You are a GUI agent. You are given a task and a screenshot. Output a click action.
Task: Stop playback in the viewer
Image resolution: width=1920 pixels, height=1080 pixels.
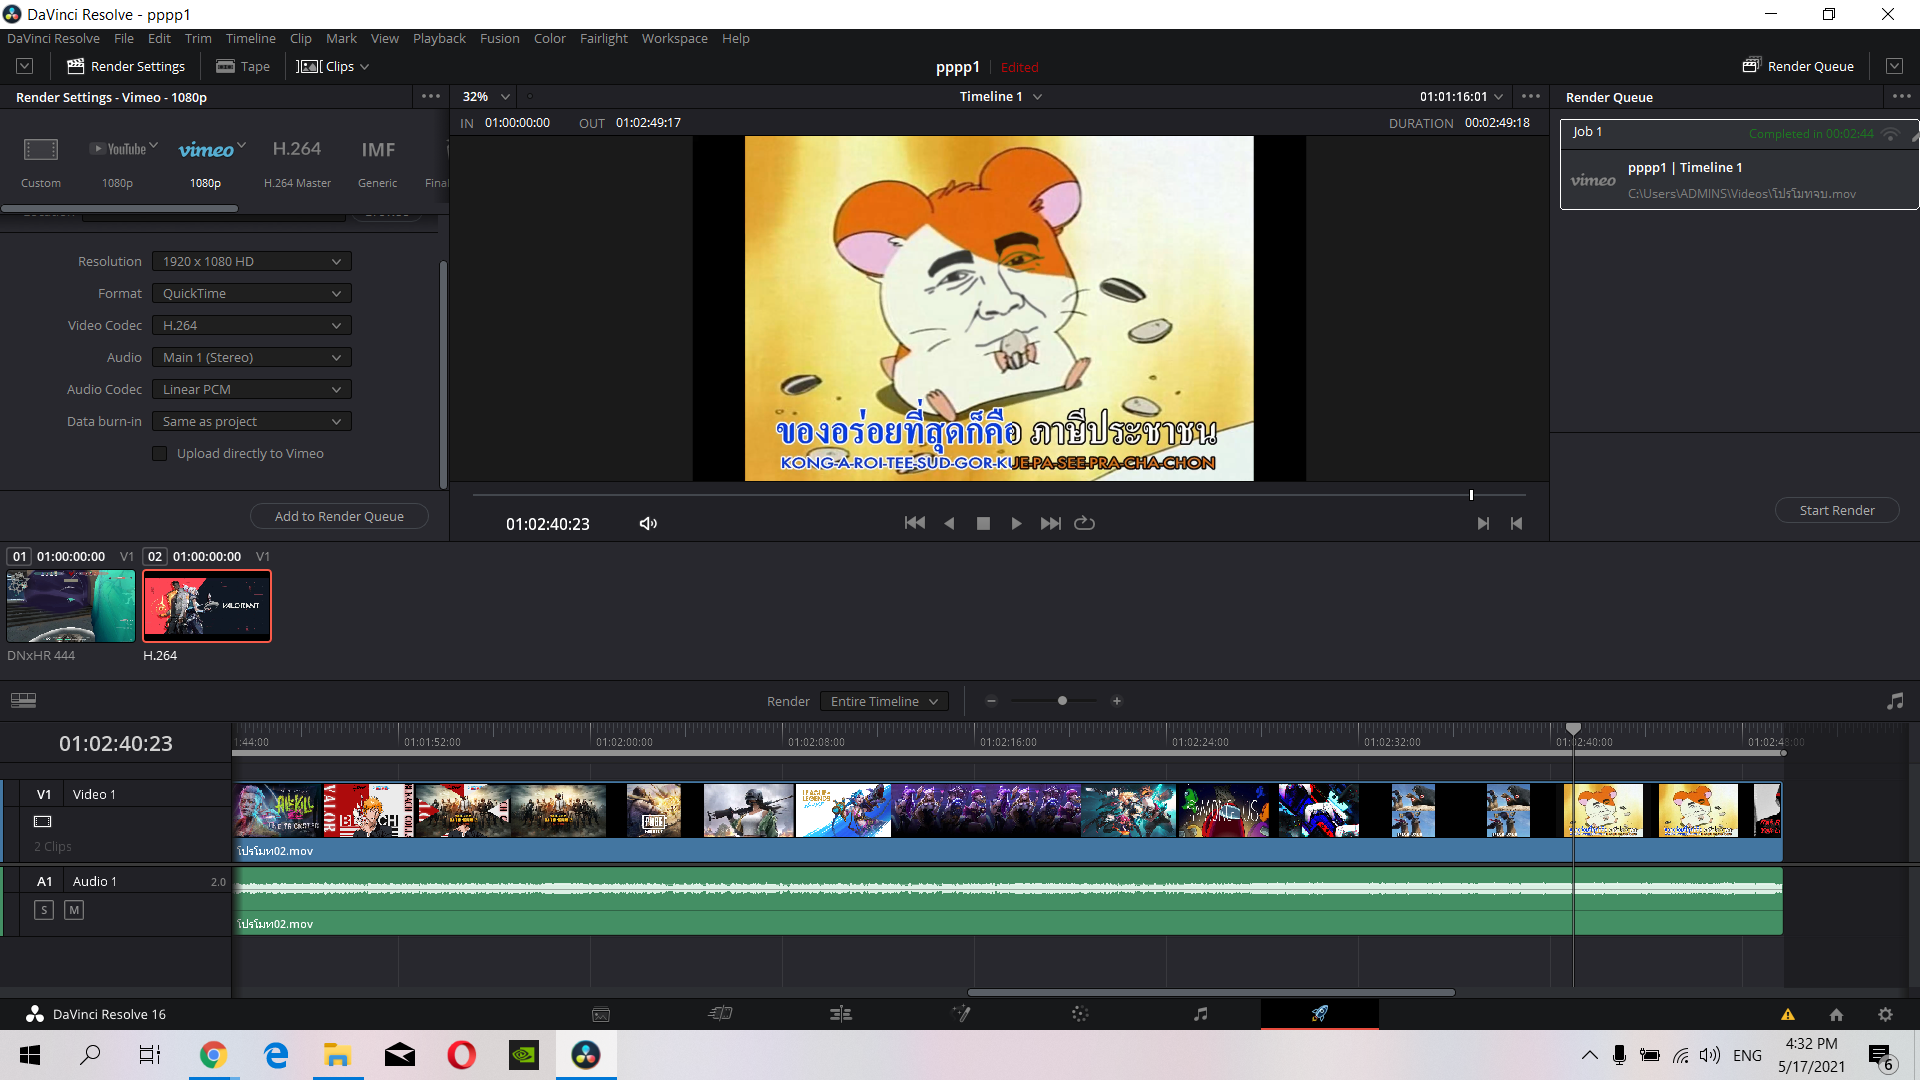983,523
